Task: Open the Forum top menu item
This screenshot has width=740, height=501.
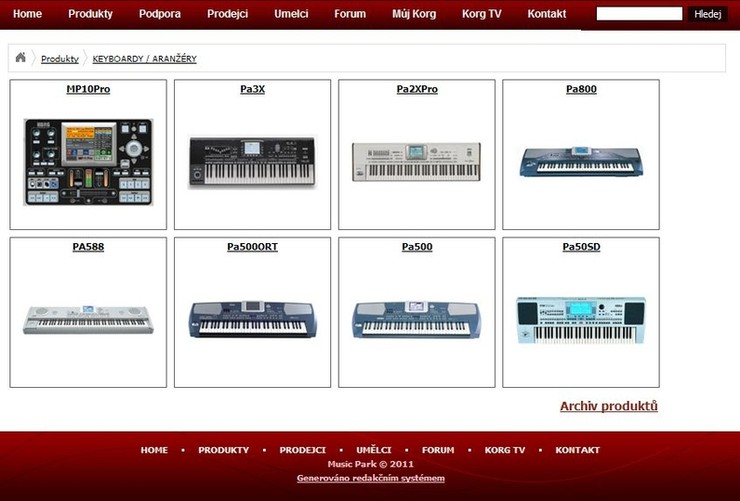Action: (350, 14)
